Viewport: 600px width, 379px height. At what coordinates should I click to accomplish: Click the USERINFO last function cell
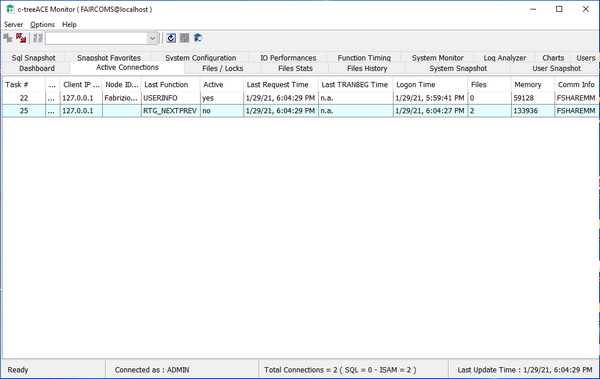click(171, 98)
